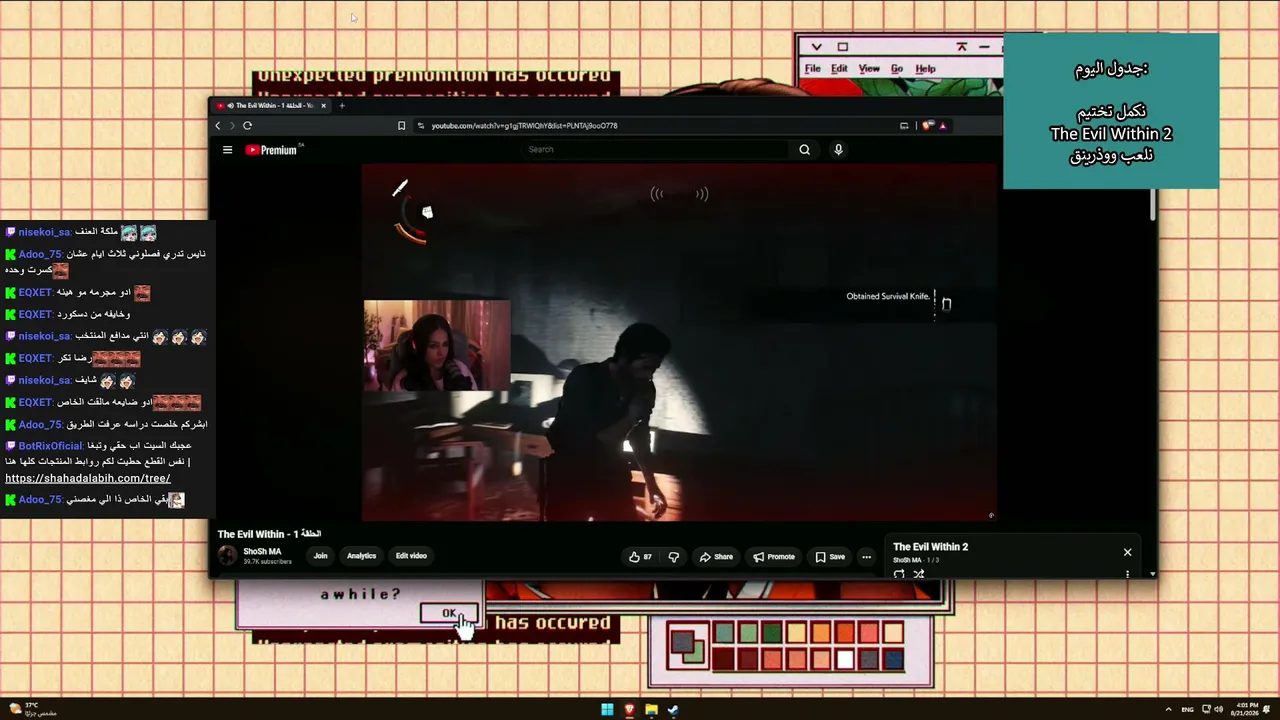Toggle shuffle playlist
Screen dimensions: 1280x720
pos(919,574)
